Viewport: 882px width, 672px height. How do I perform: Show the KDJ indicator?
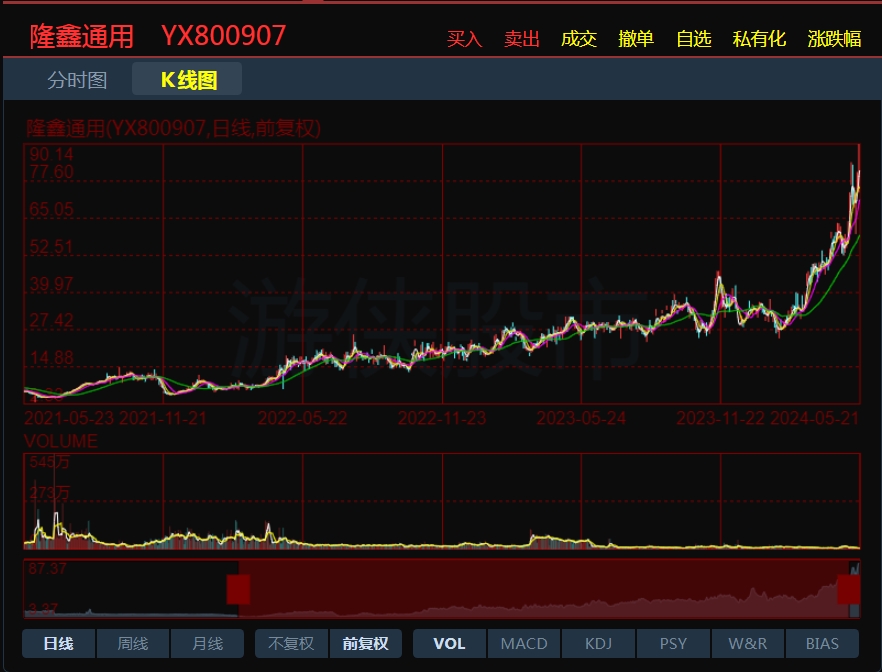pyautogui.click(x=598, y=643)
